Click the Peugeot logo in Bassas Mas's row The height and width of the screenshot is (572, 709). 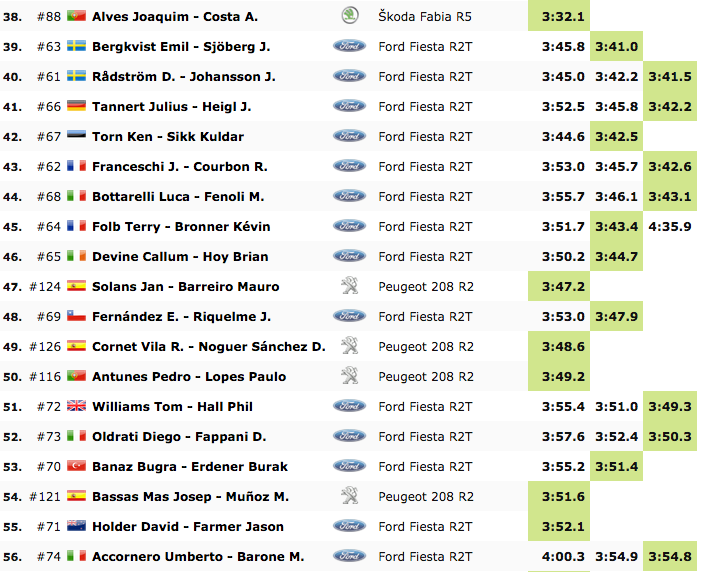(350, 496)
